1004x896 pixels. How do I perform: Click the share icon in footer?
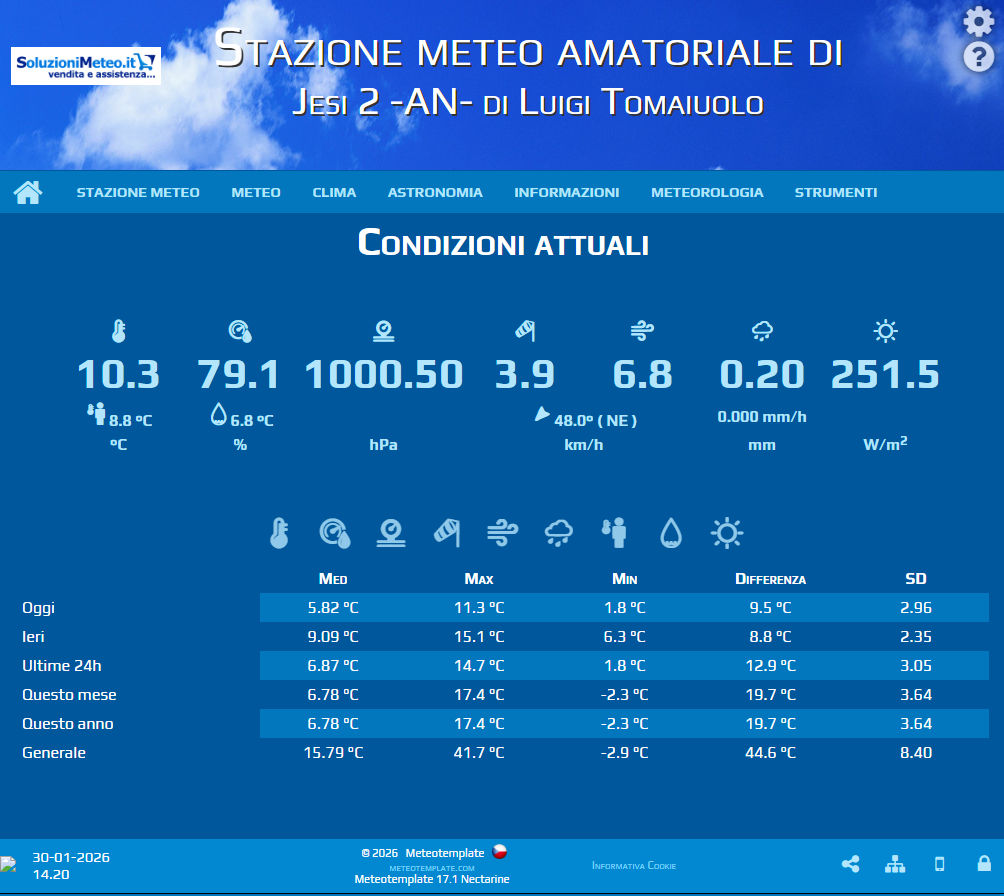click(851, 864)
